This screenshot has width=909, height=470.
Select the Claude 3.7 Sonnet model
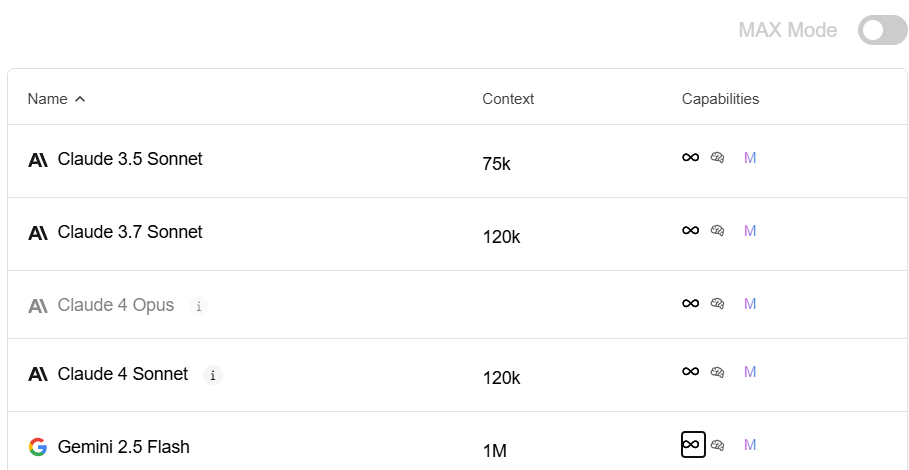[x=457, y=234]
